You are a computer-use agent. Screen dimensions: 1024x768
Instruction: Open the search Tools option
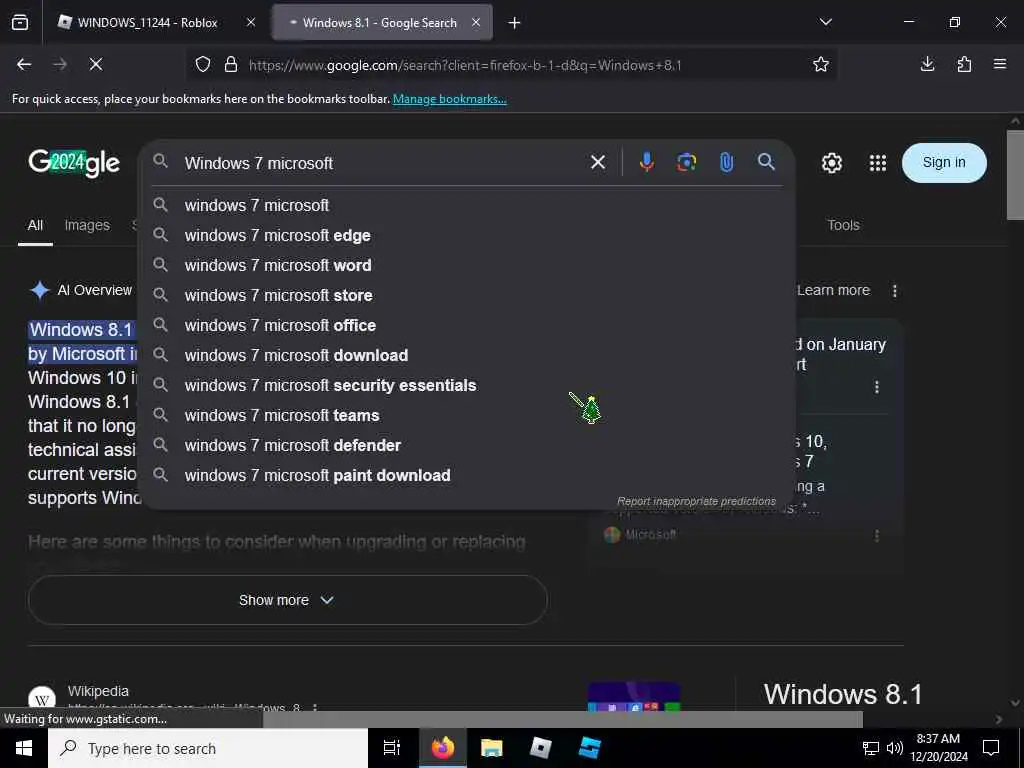843,225
